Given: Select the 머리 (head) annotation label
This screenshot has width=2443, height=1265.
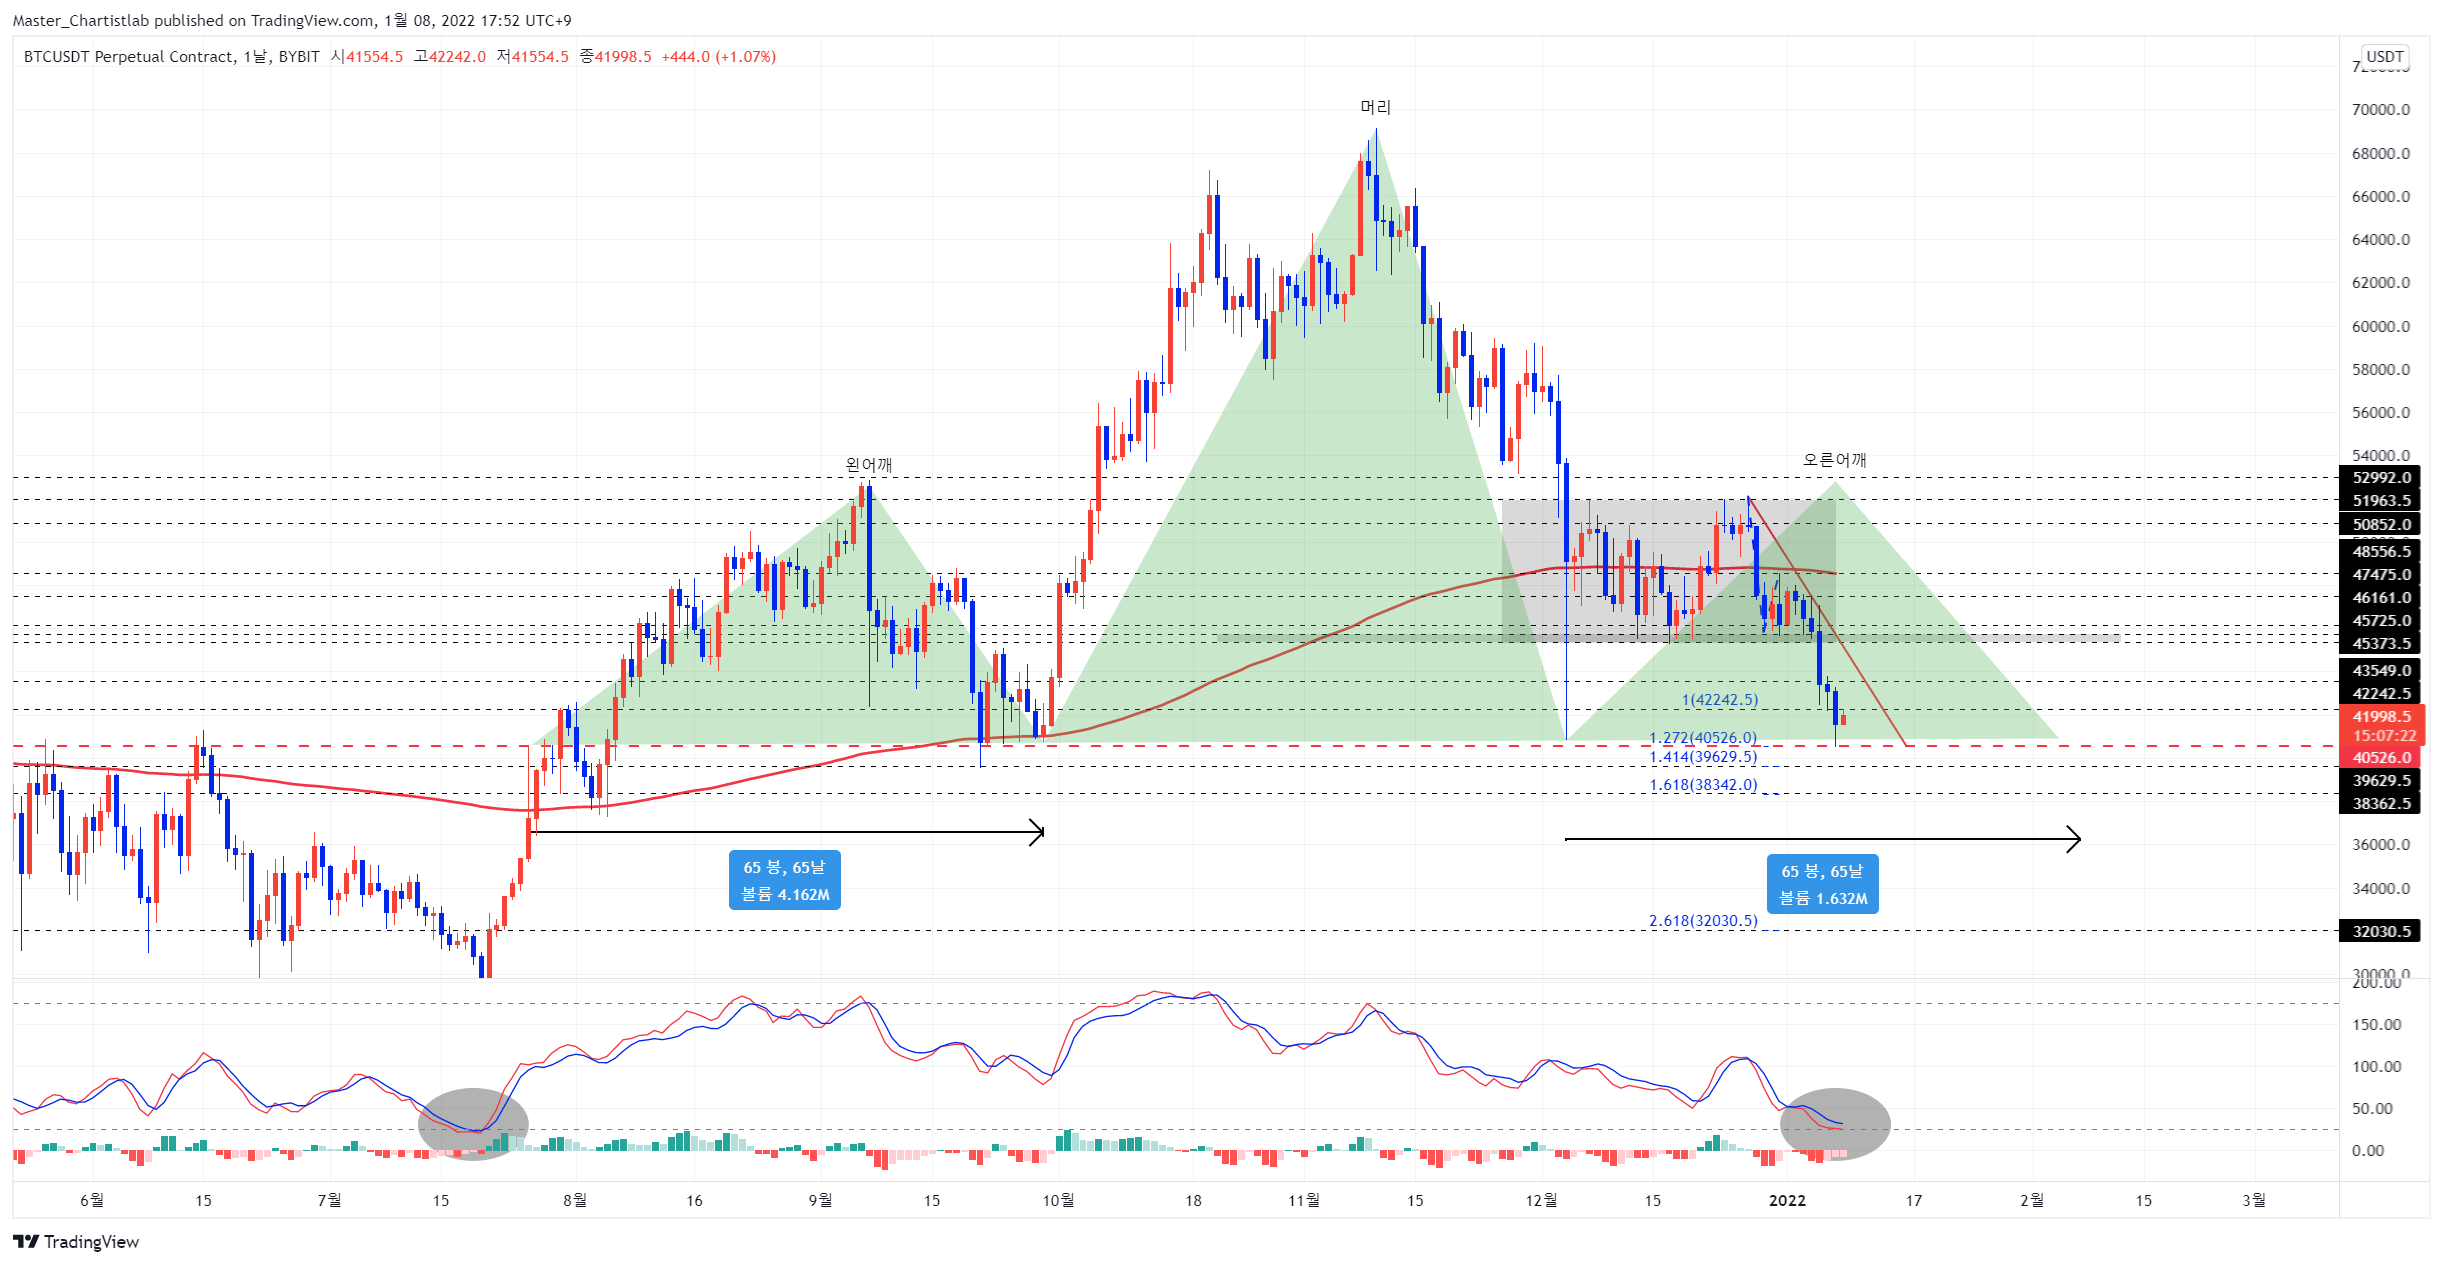Looking at the screenshot, I should pos(1375,107).
